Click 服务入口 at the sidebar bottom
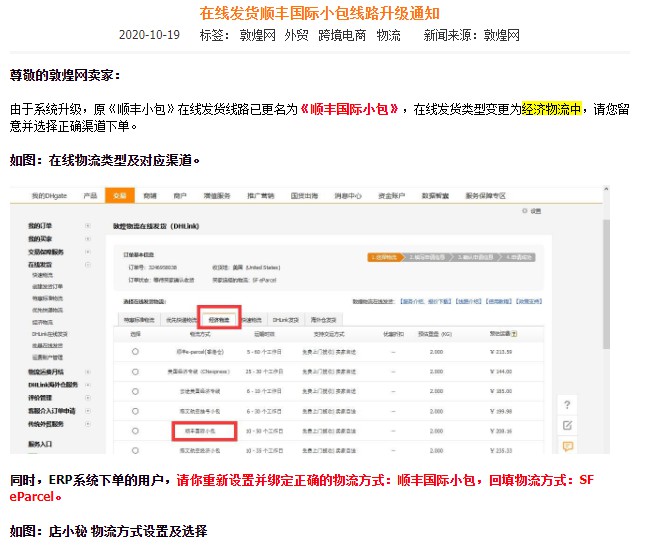 pos(40,444)
